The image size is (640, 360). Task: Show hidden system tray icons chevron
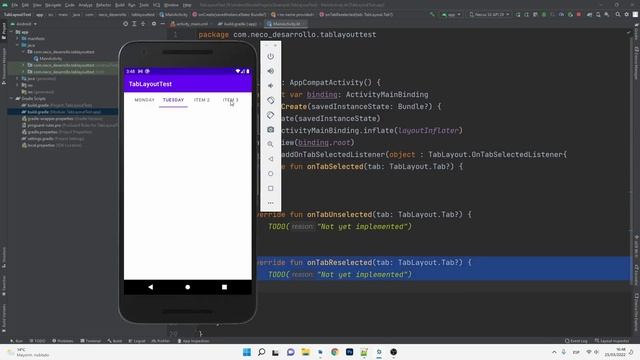click(x=554, y=352)
